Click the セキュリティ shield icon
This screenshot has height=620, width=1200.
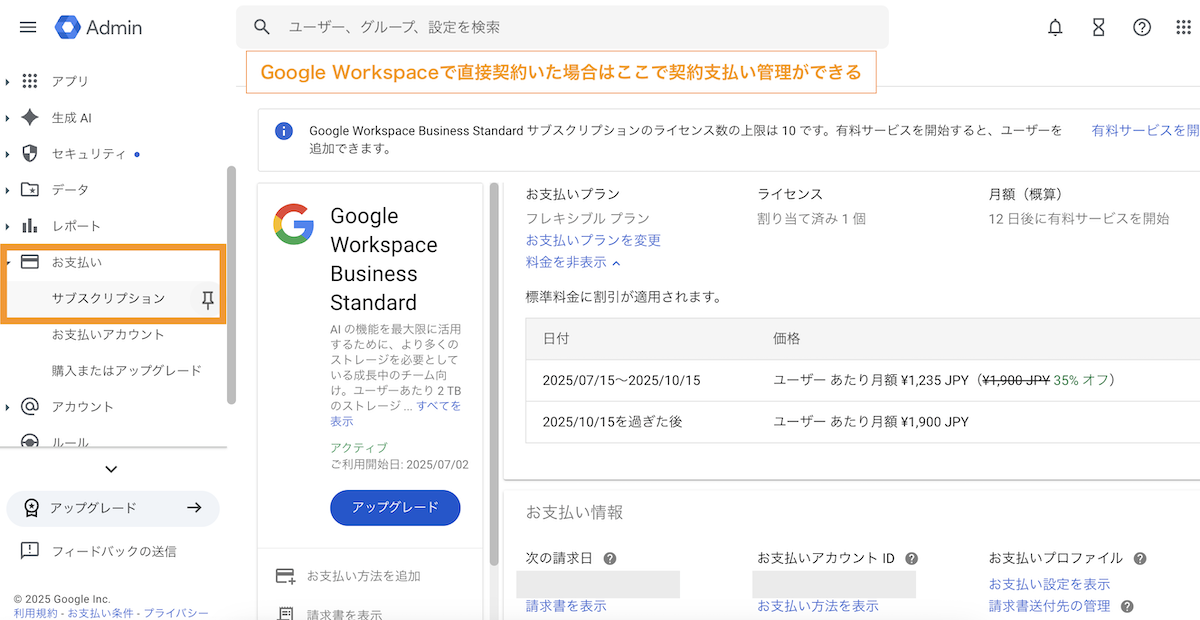click(30, 153)
